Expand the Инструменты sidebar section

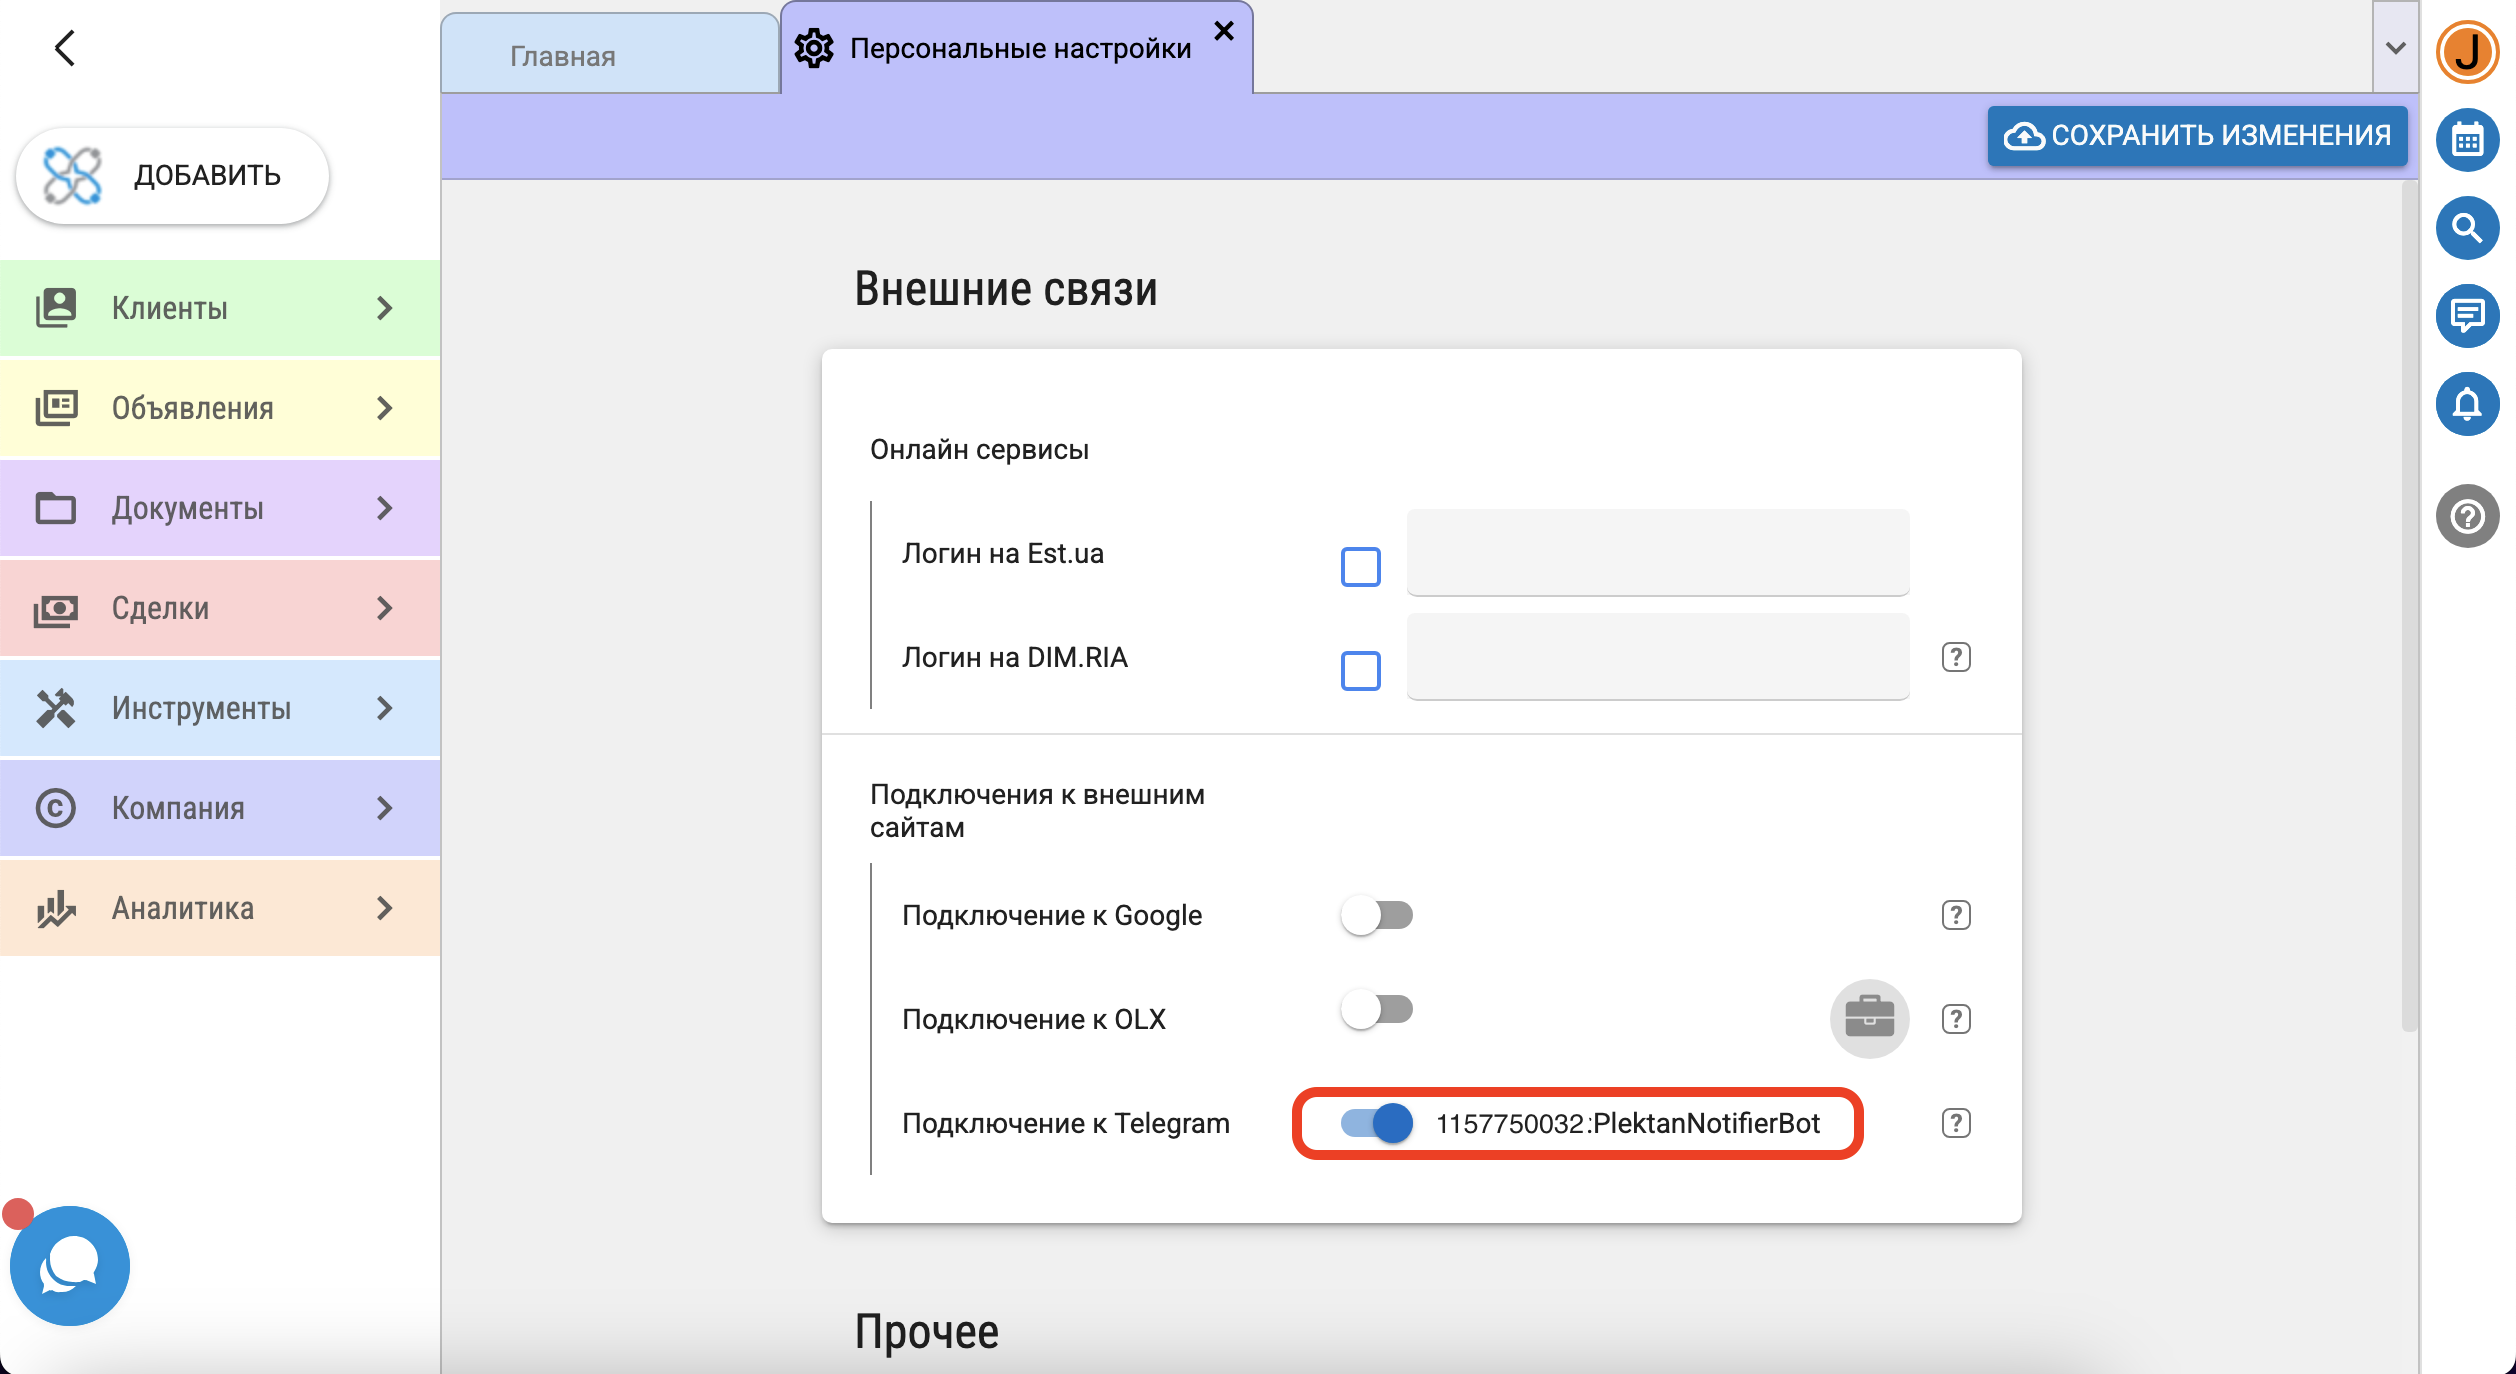point(220,708)
